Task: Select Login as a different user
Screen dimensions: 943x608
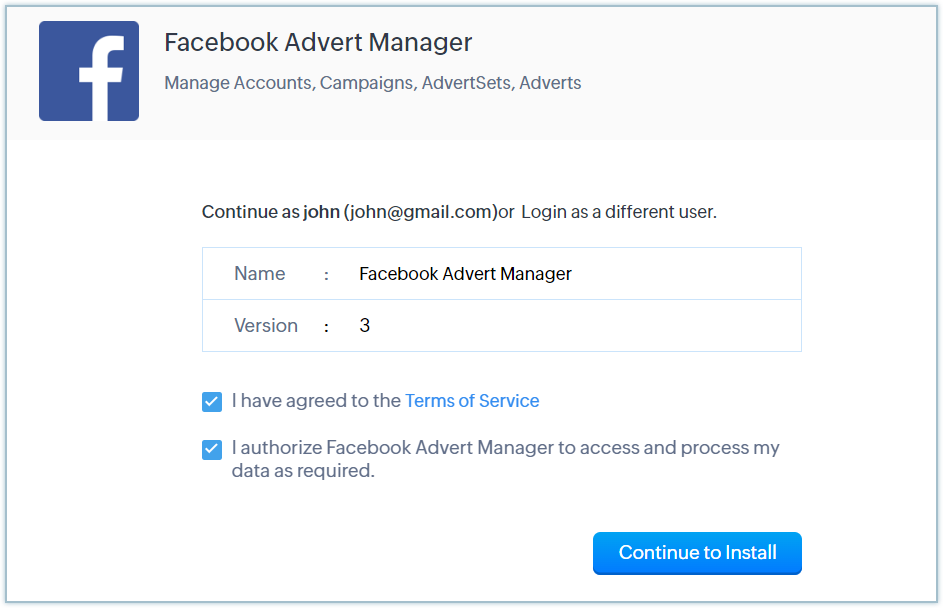Action: click(619, 212)
